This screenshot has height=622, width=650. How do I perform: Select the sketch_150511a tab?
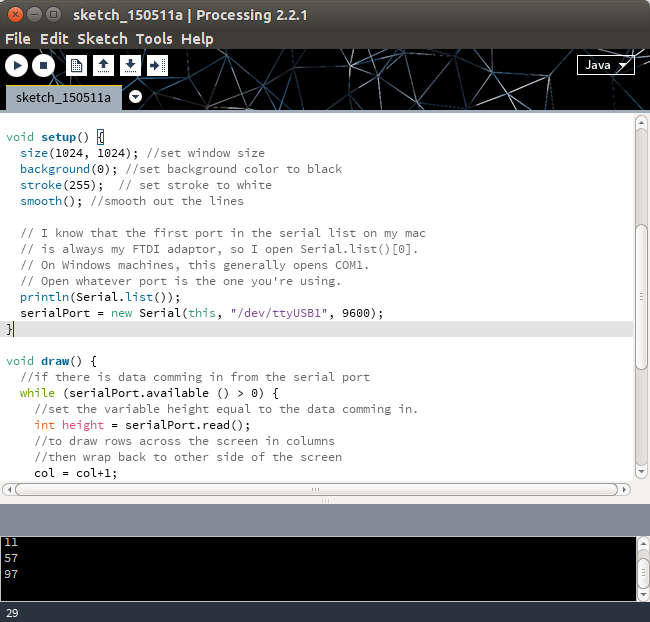pyautogui.click(x=64, y=98)
